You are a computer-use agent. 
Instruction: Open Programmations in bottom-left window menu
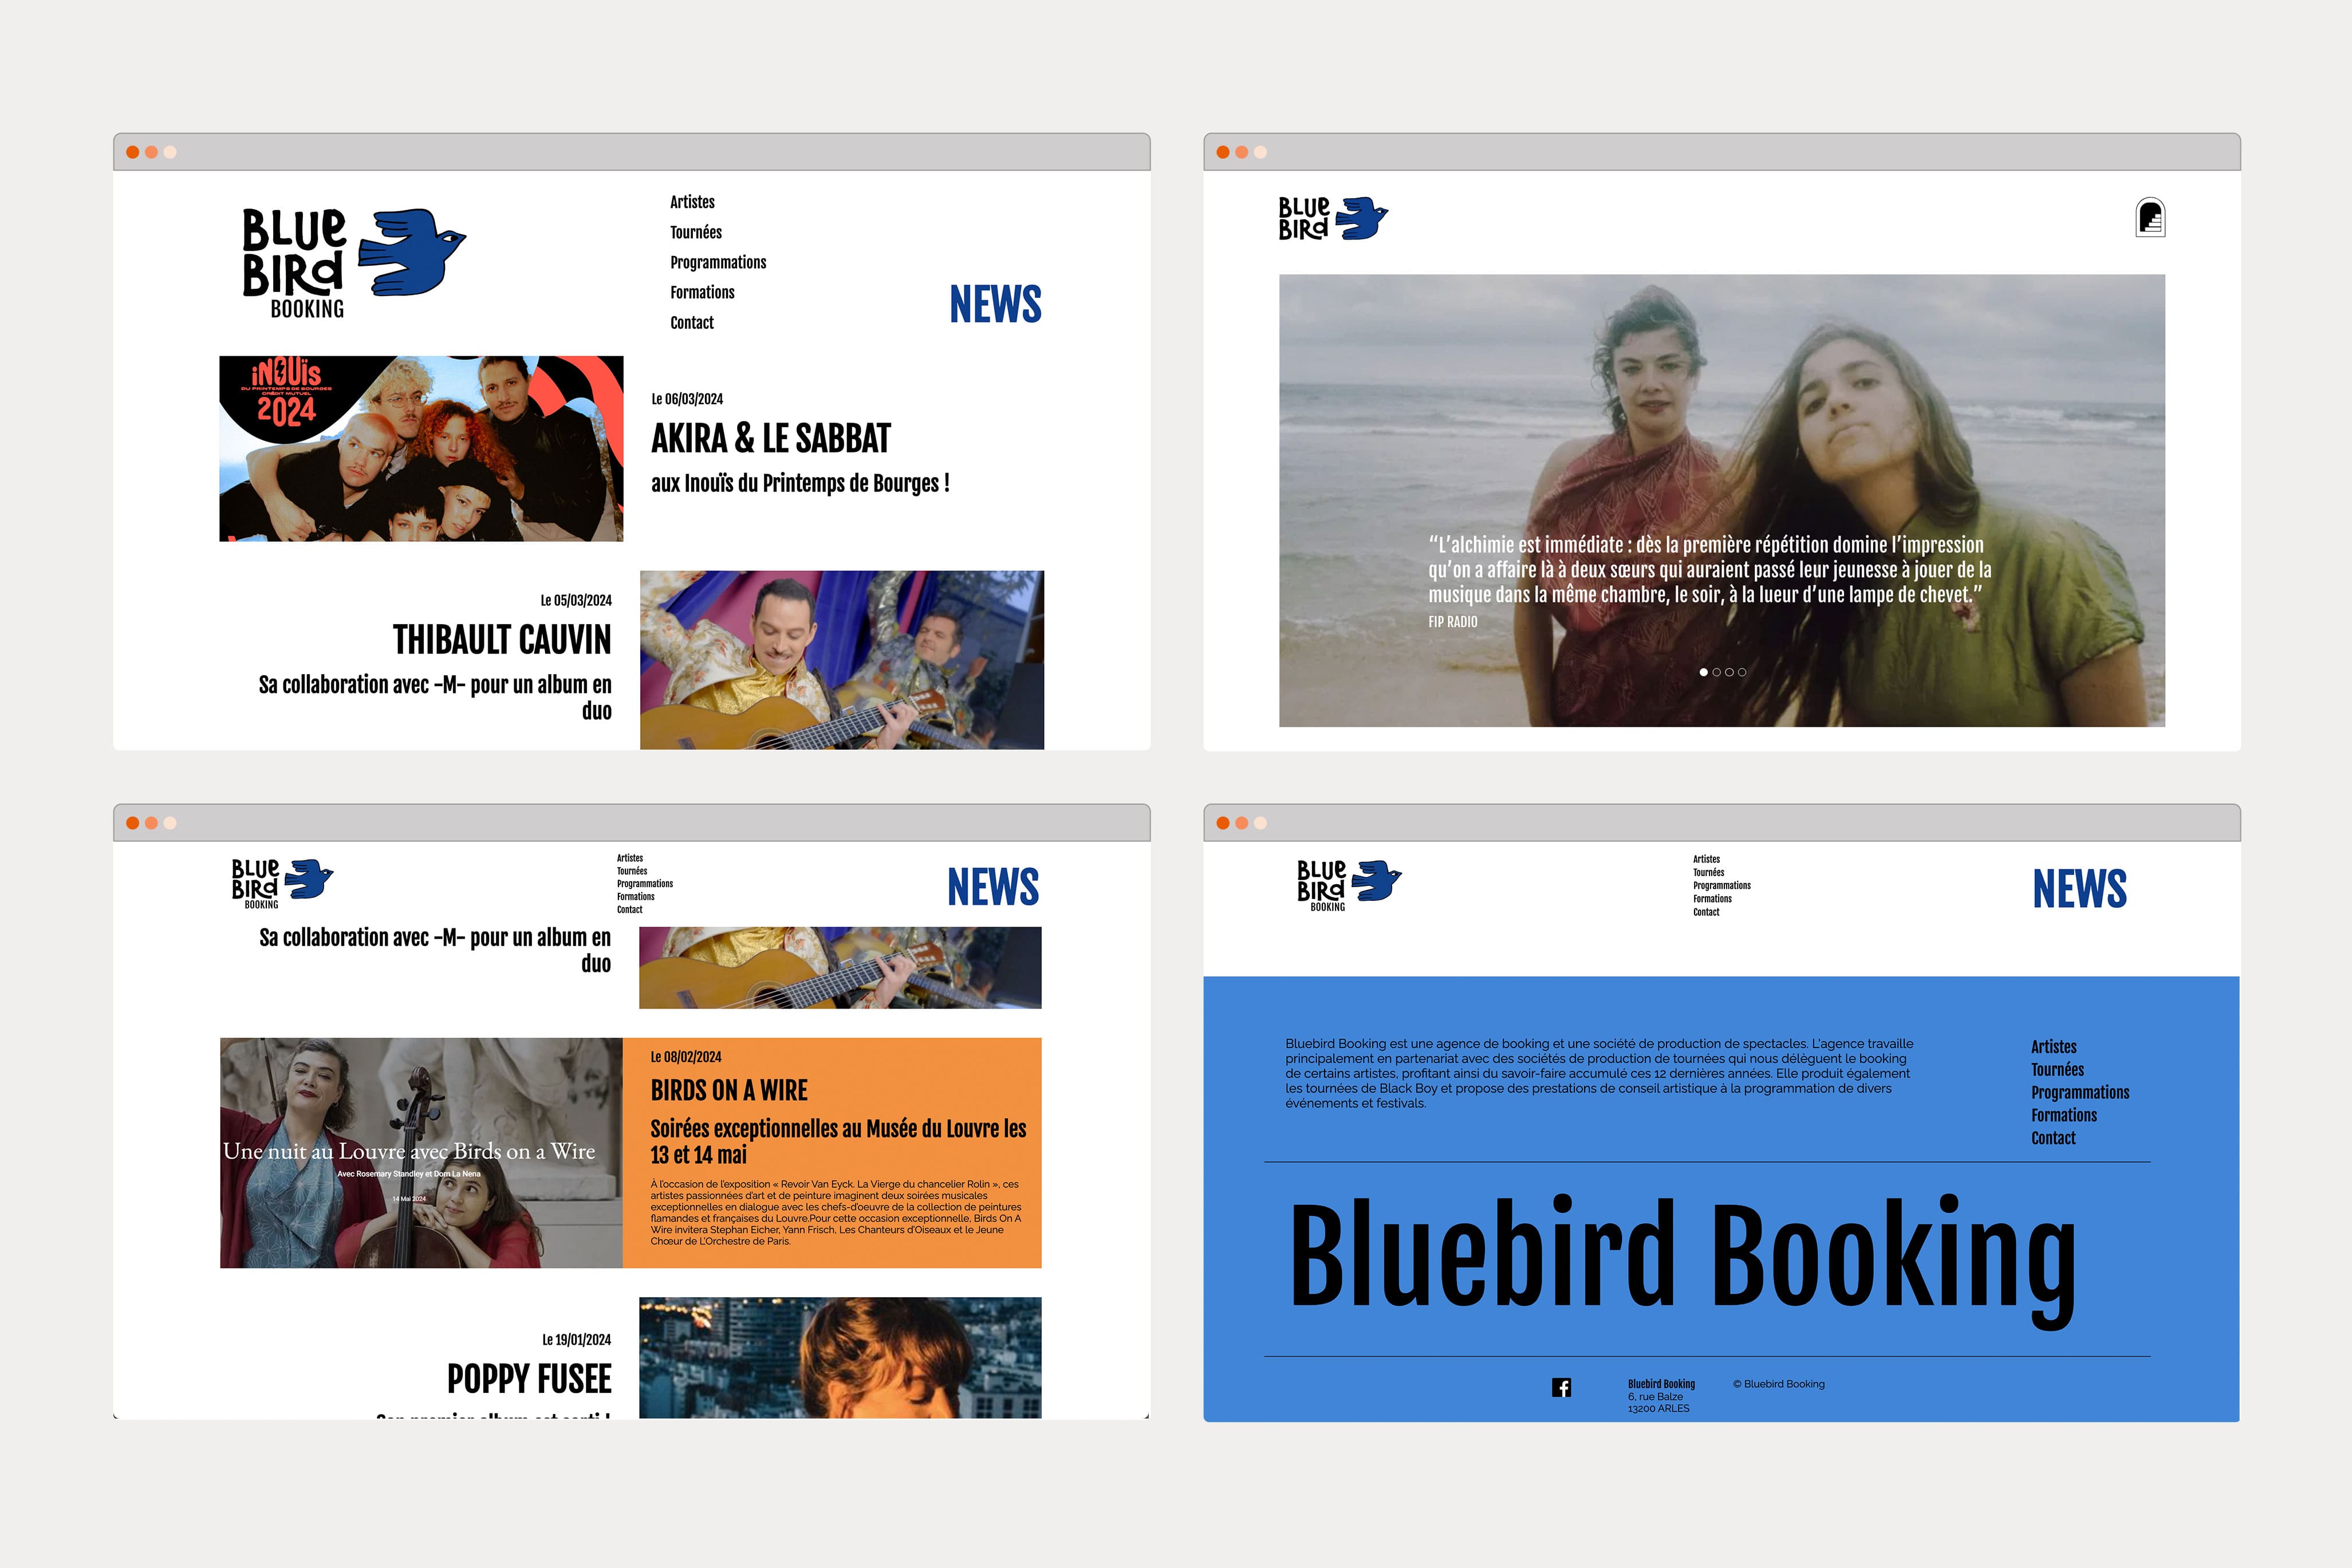[645, 884]
